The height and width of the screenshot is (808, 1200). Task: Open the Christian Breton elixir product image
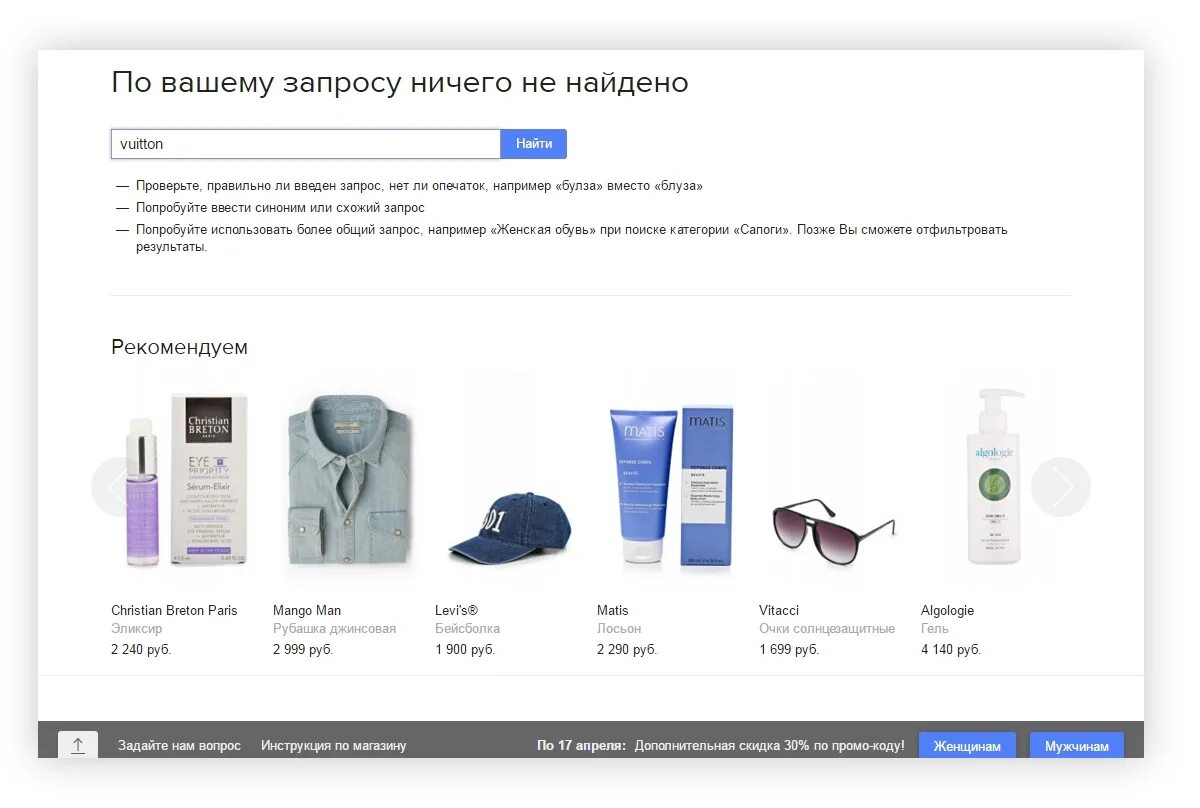pyautogui.click(x=186, y=478)
